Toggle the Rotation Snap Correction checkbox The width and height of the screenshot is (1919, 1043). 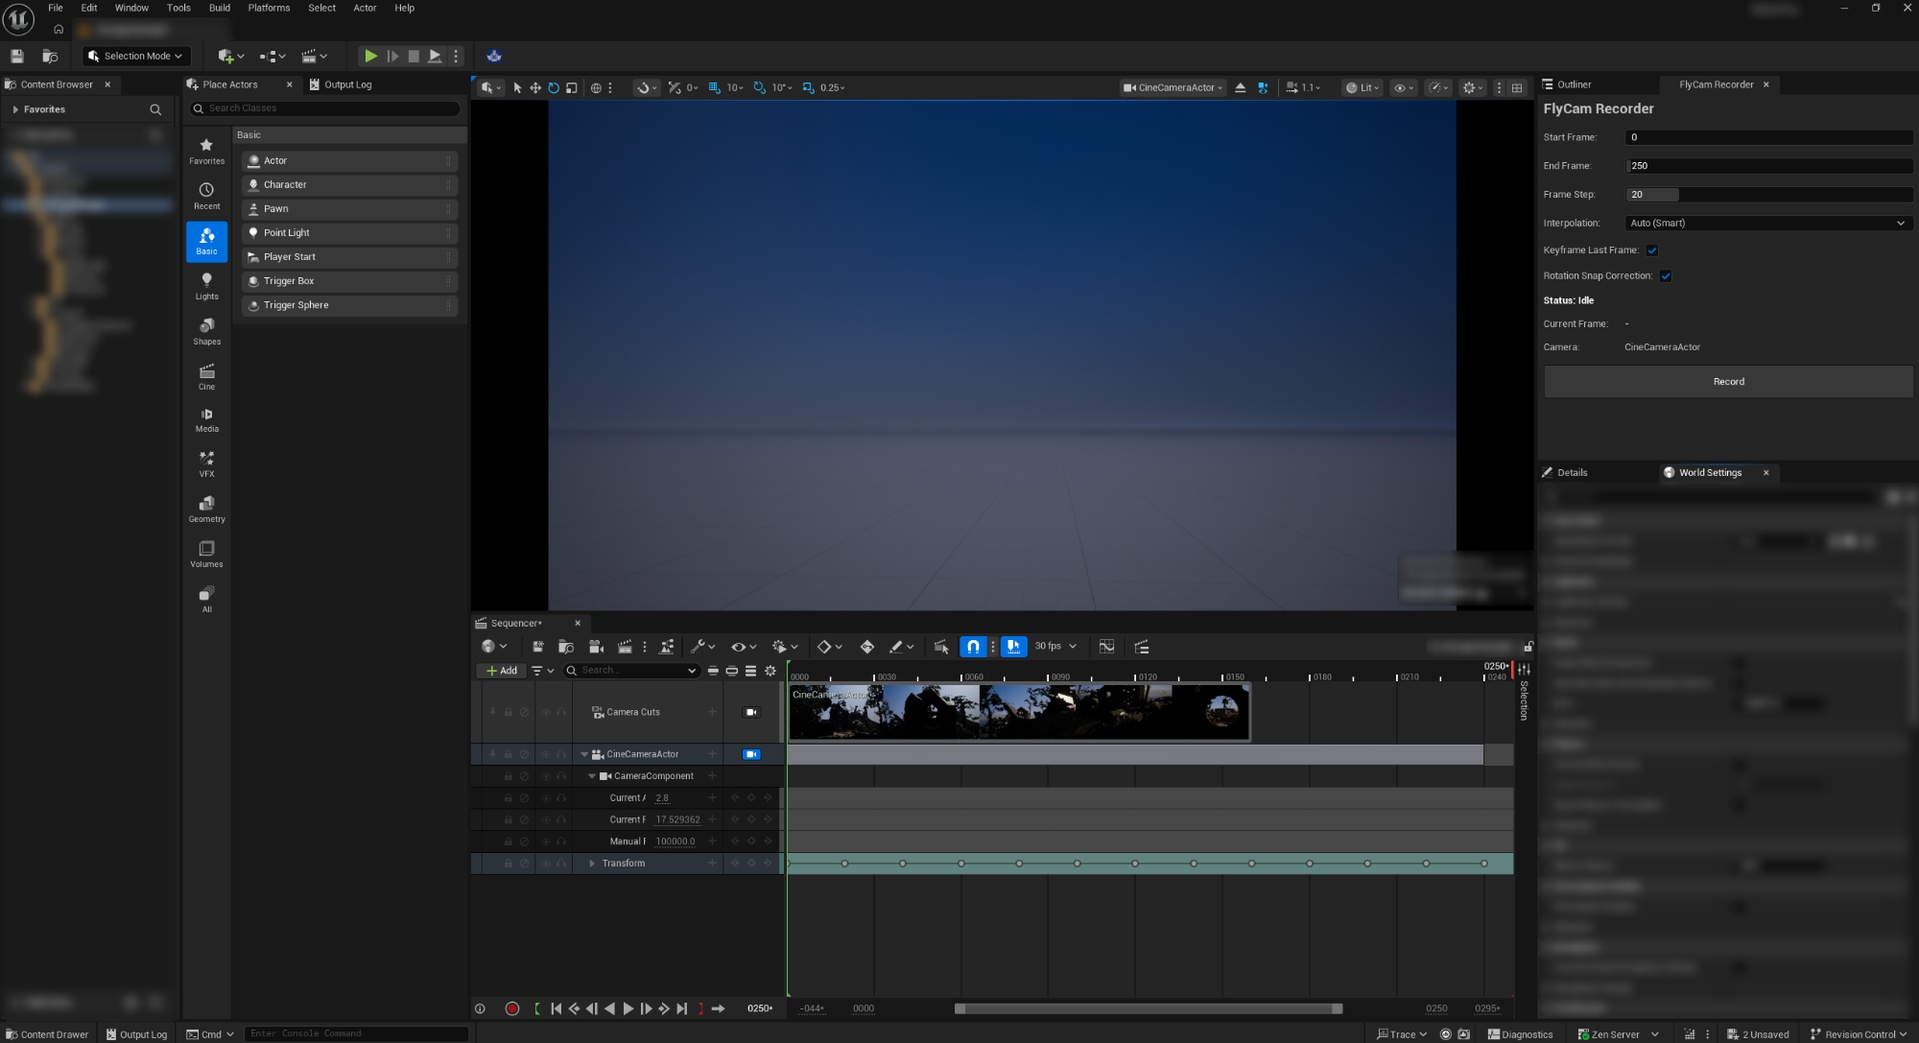coord(1665,276)
